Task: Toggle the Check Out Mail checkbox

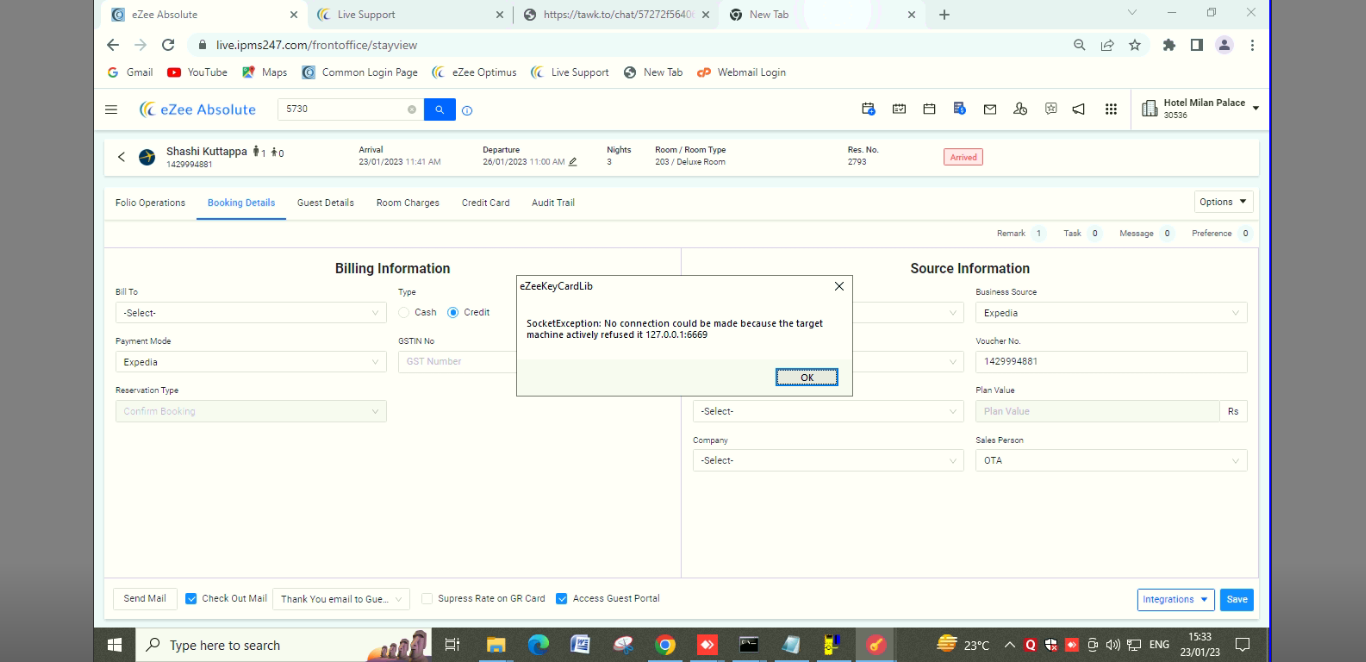Action: pos(191,599)
